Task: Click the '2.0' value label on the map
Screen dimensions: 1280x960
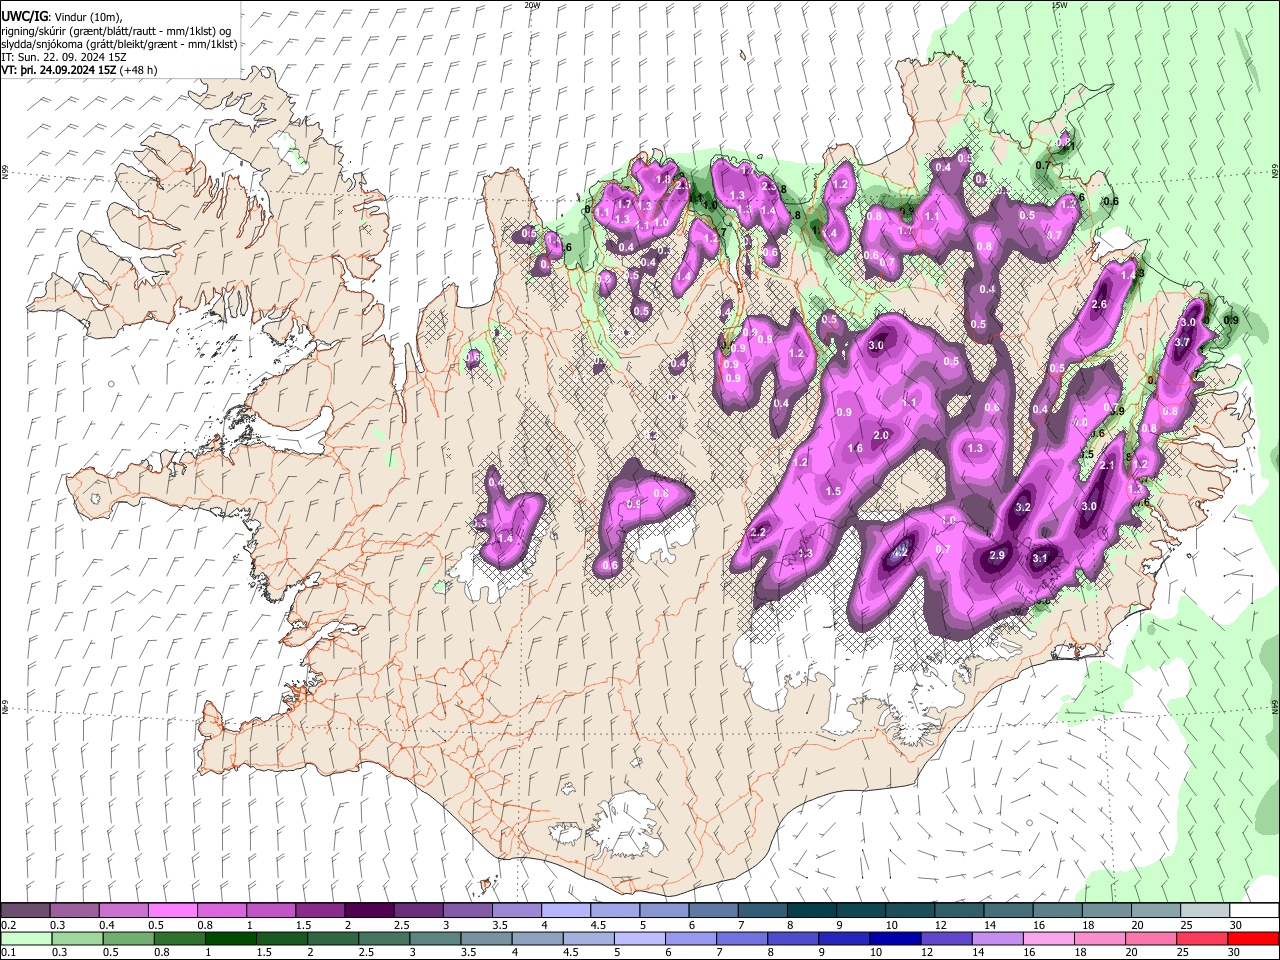Action: click(x=881, y=436)
